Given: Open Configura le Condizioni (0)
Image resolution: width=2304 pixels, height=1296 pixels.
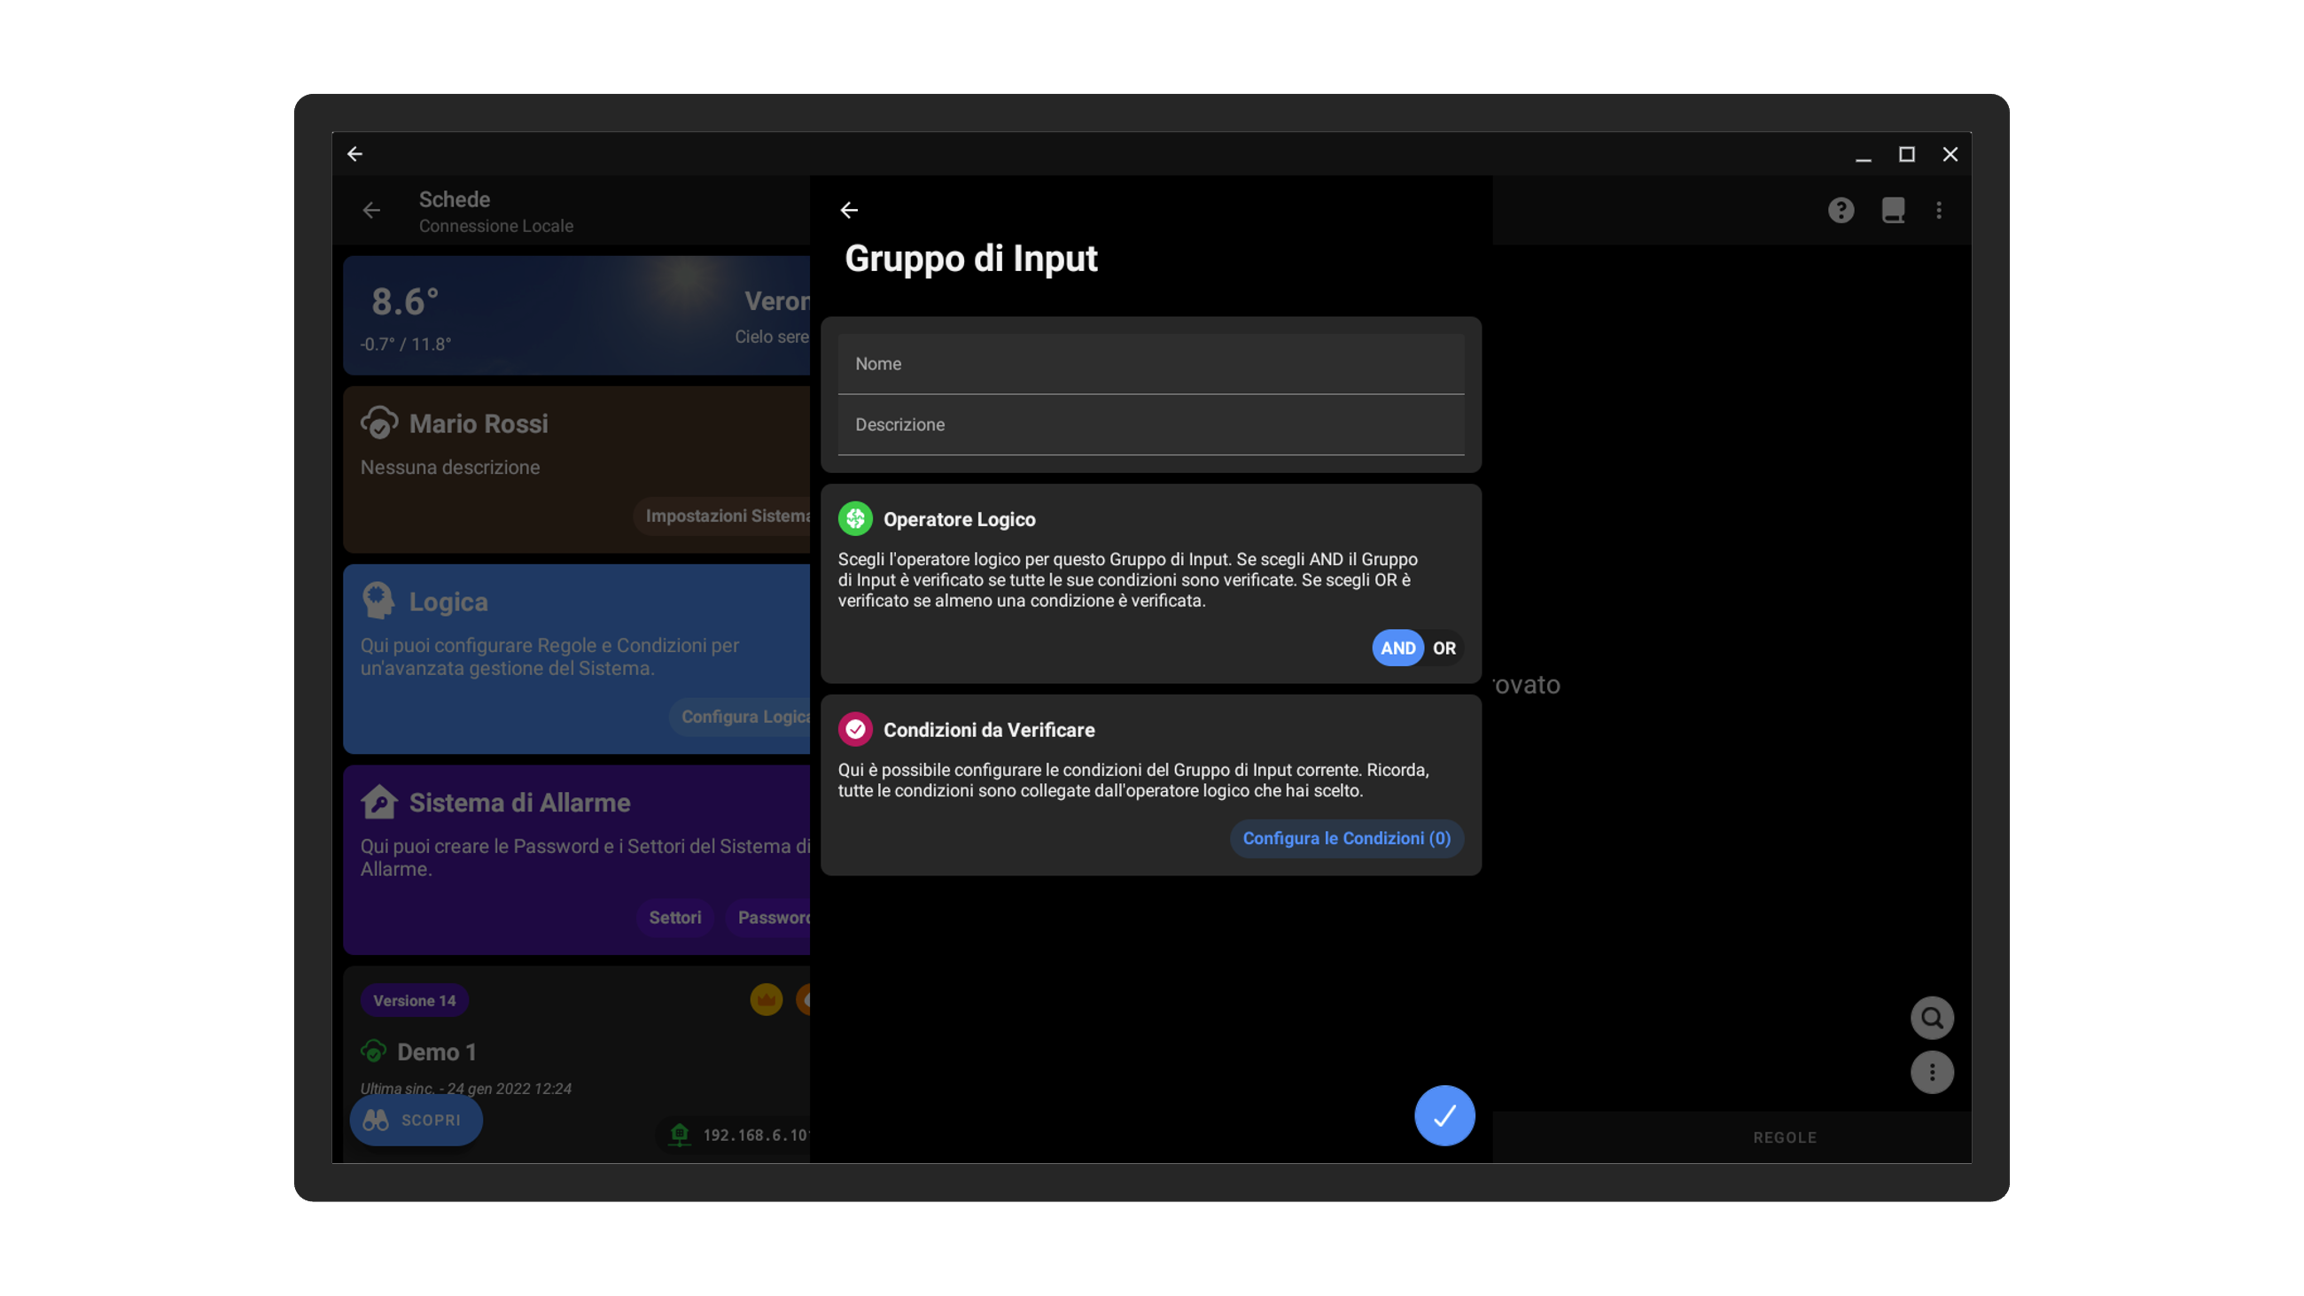Looking at the screenshot, I should pos(1346,838).
